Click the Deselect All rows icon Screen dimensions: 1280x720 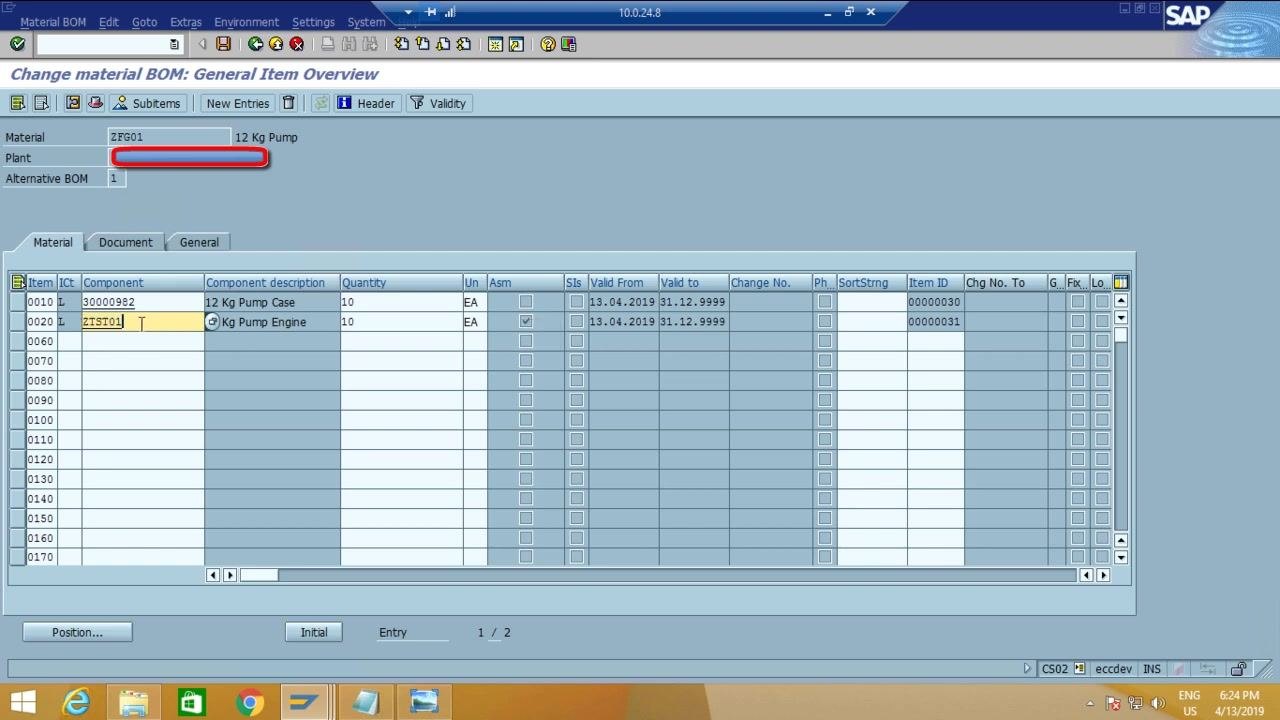click(41, 103)
